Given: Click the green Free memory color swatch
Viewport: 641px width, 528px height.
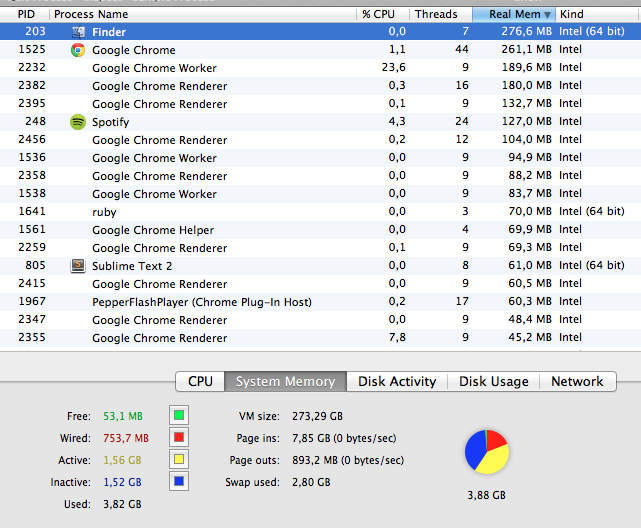Looking at the screenshot, I should point(179,416).
